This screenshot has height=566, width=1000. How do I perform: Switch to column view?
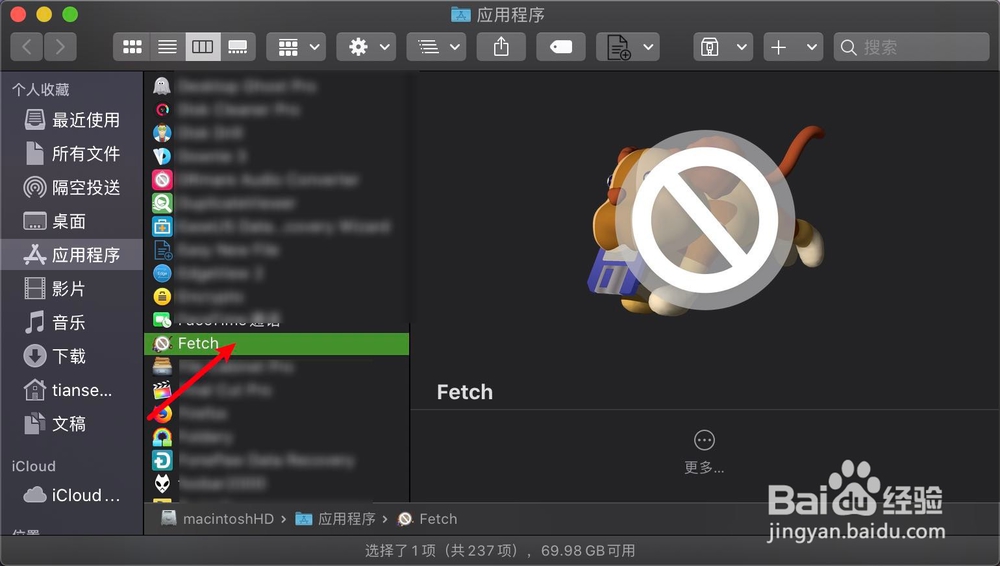point(203,47)
